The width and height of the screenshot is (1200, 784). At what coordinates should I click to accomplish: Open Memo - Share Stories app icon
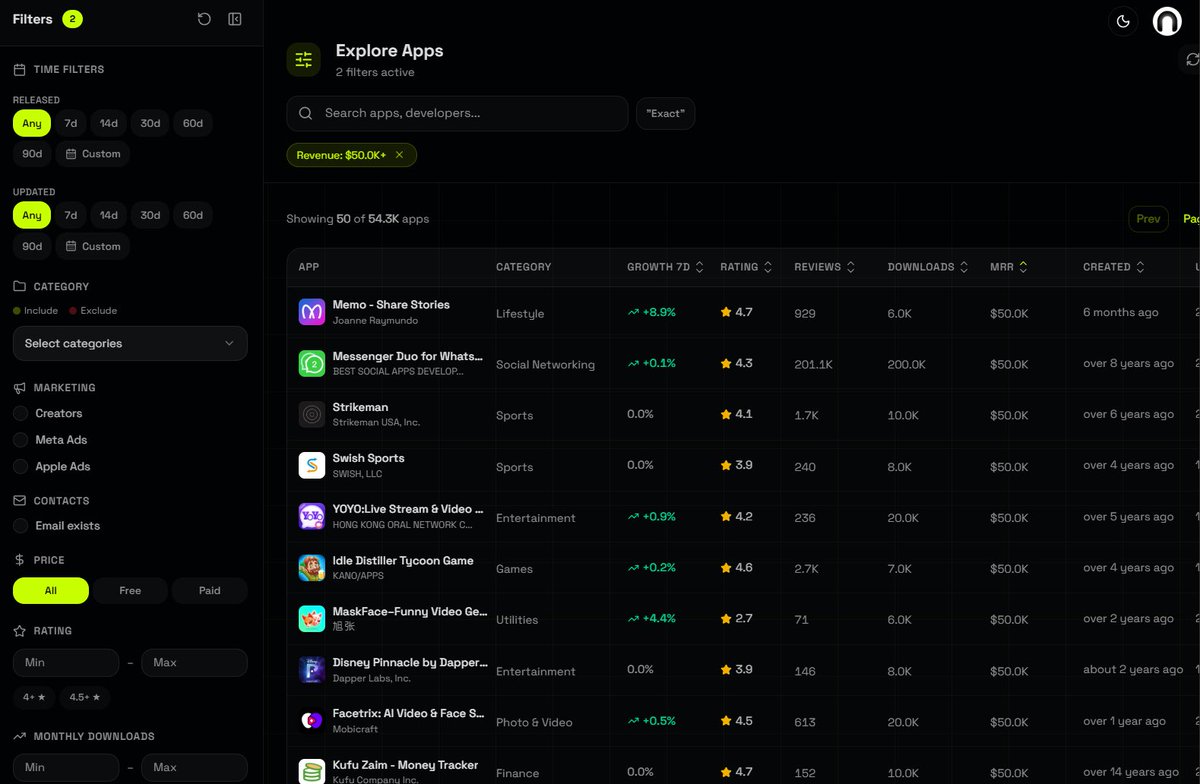click(312, 312)
